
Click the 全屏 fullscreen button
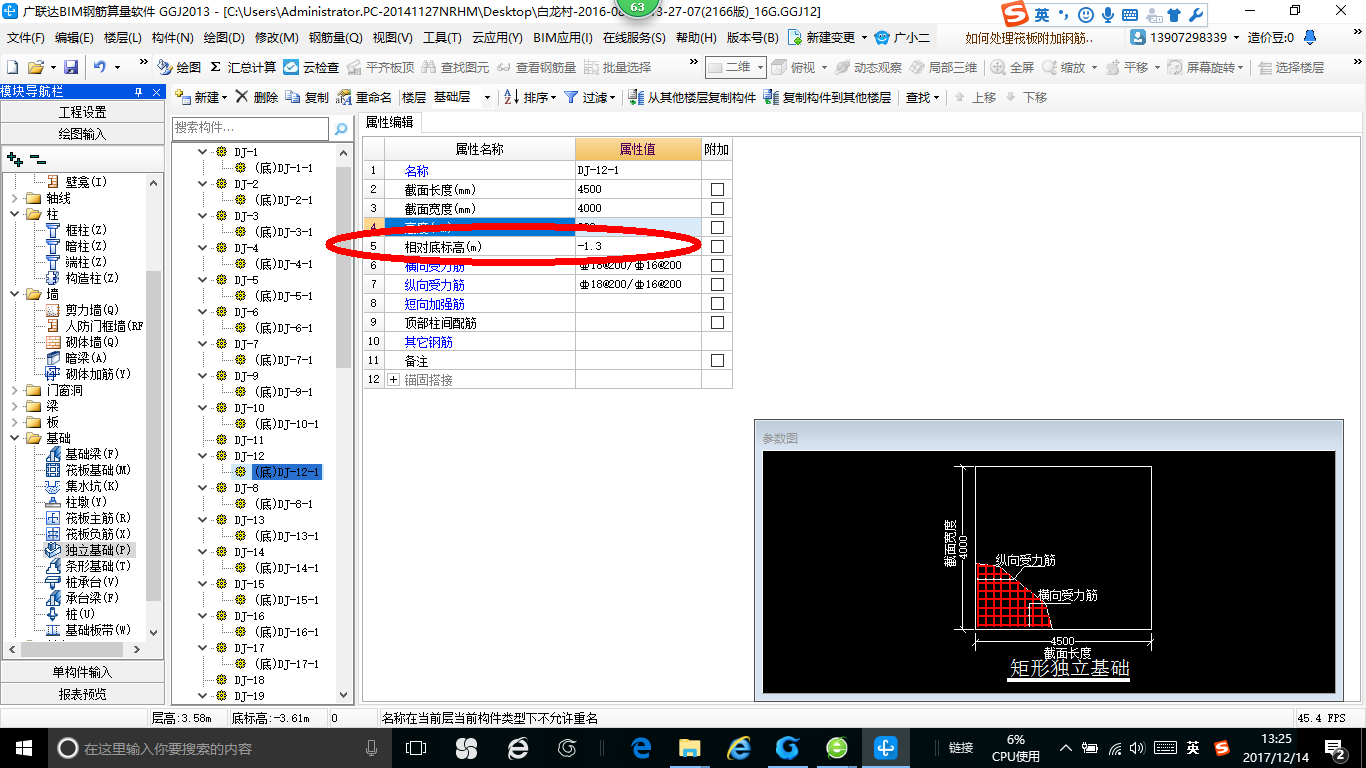[x=1012, y=67]
